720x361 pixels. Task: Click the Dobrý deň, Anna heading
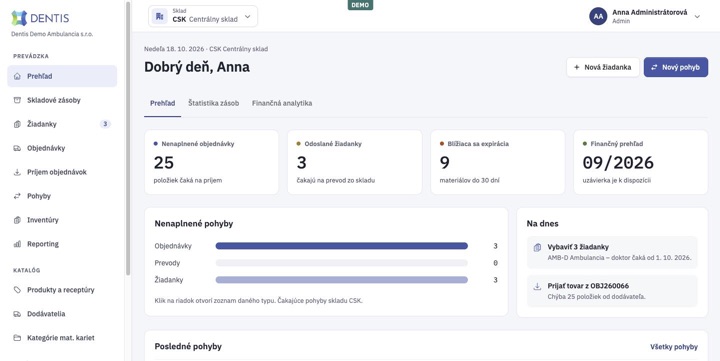pyautogui.click(x=197, y=67)
